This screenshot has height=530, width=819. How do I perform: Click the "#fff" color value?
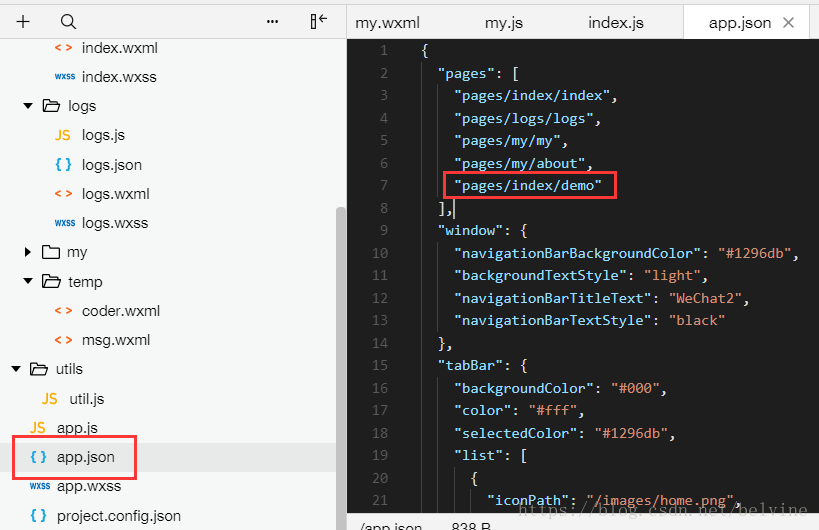click(553, 410)
